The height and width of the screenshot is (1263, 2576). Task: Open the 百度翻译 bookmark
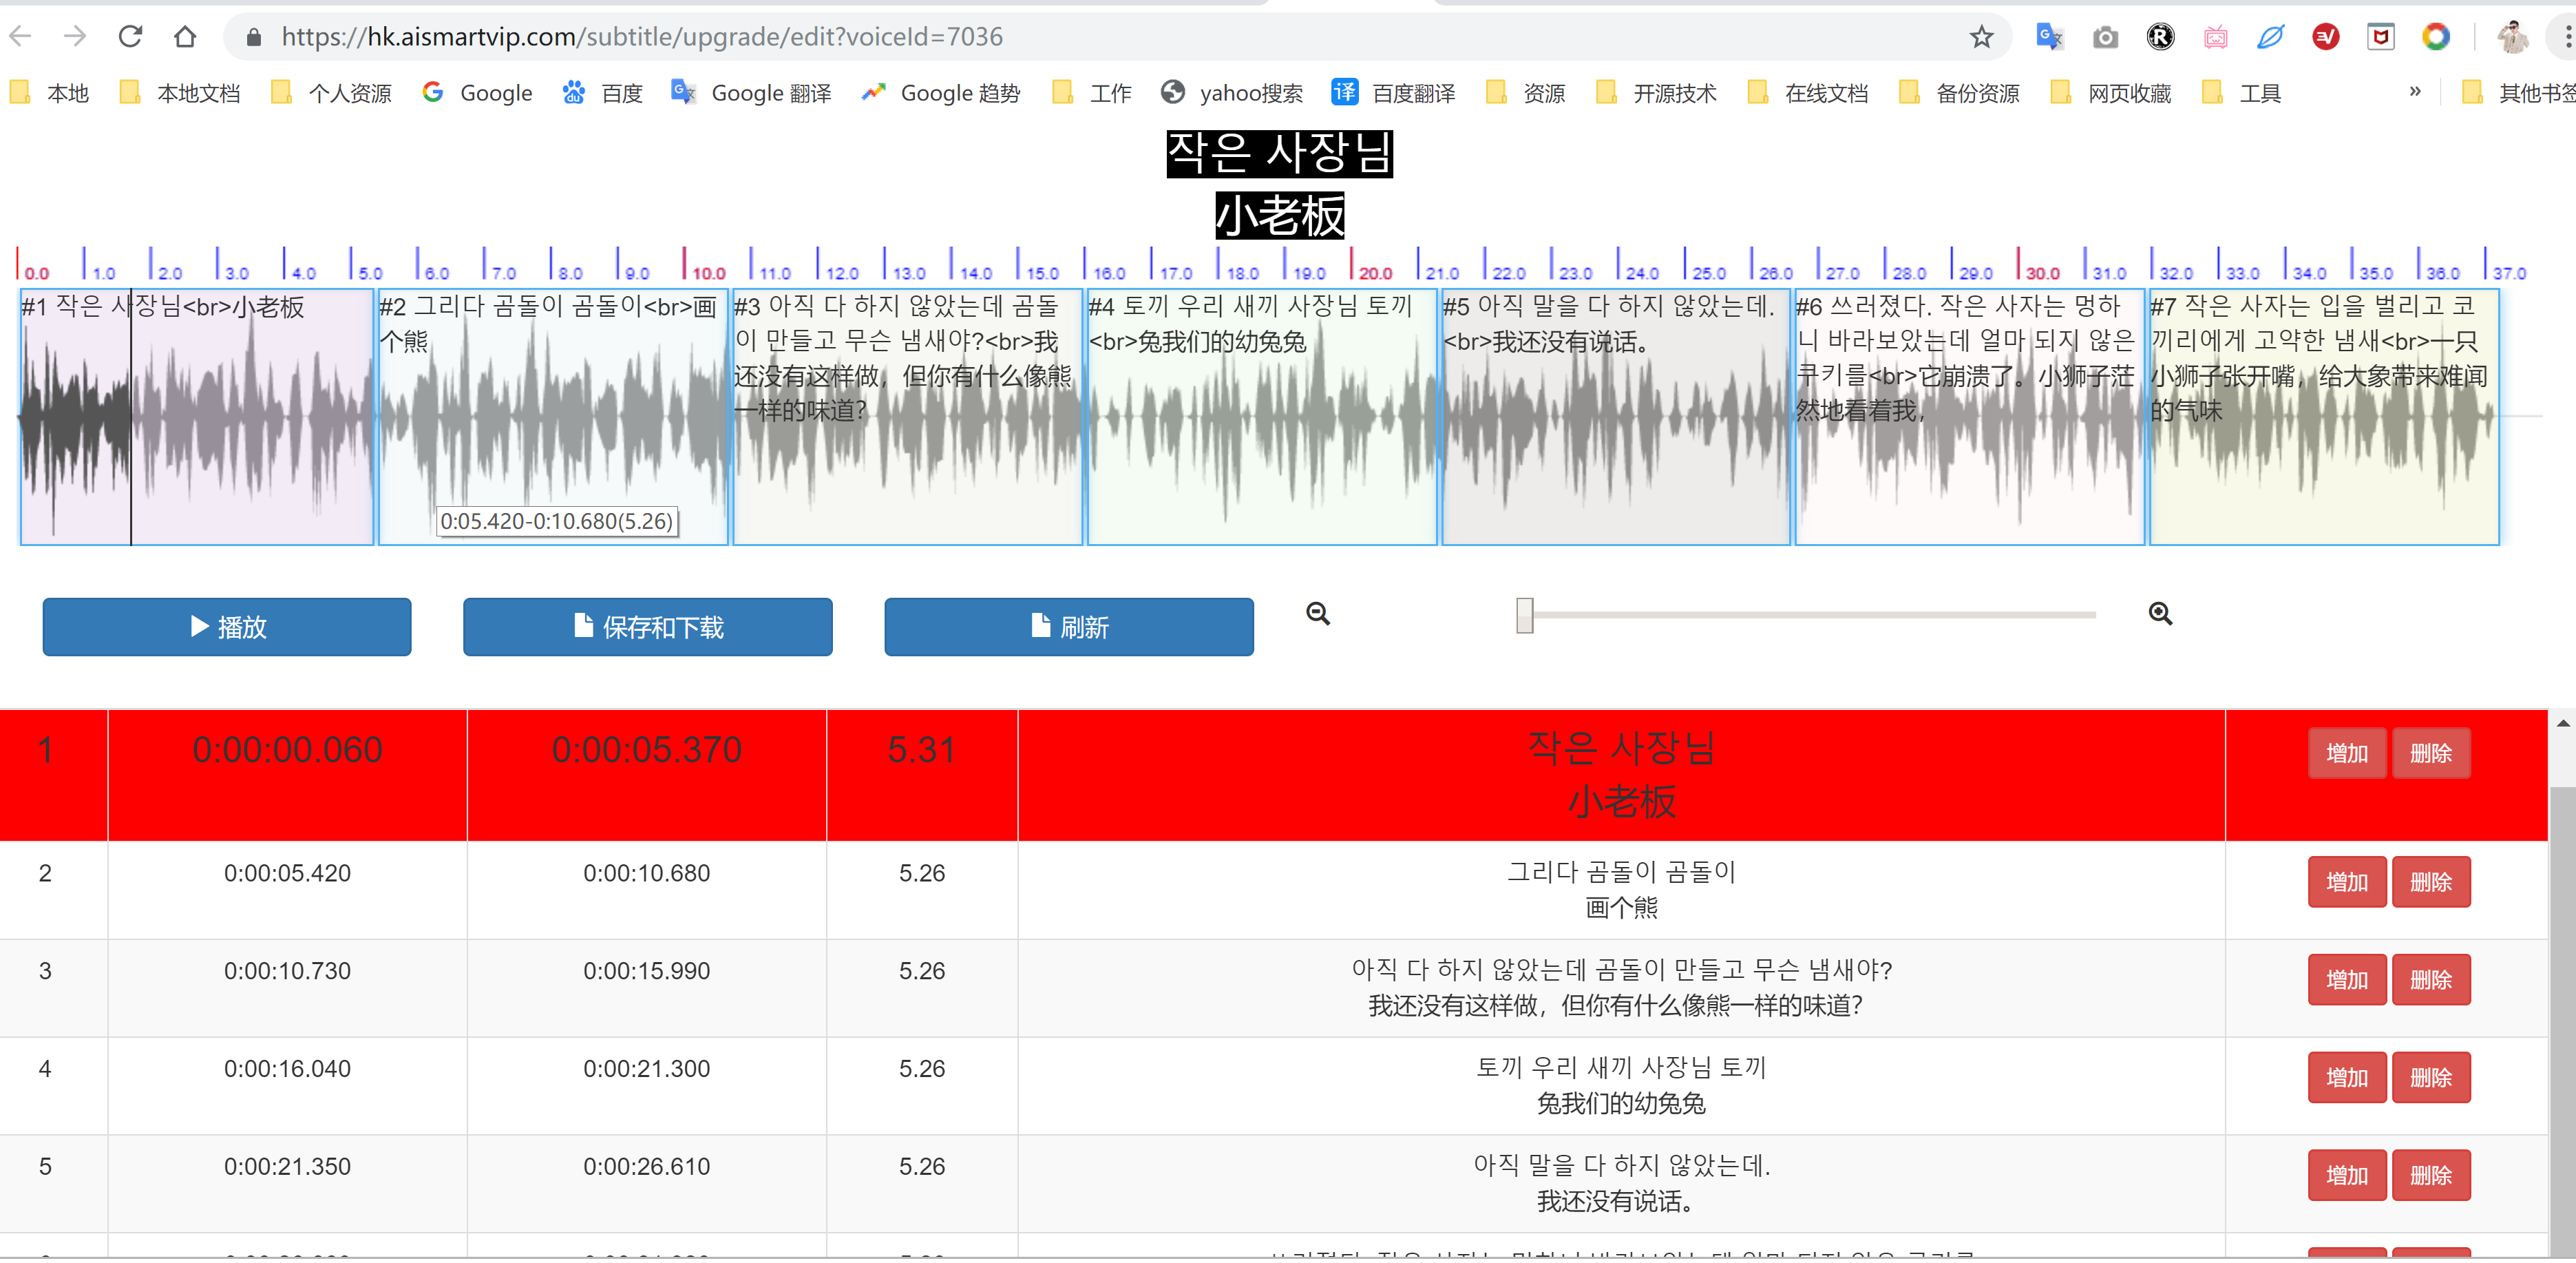[1394, 93]
